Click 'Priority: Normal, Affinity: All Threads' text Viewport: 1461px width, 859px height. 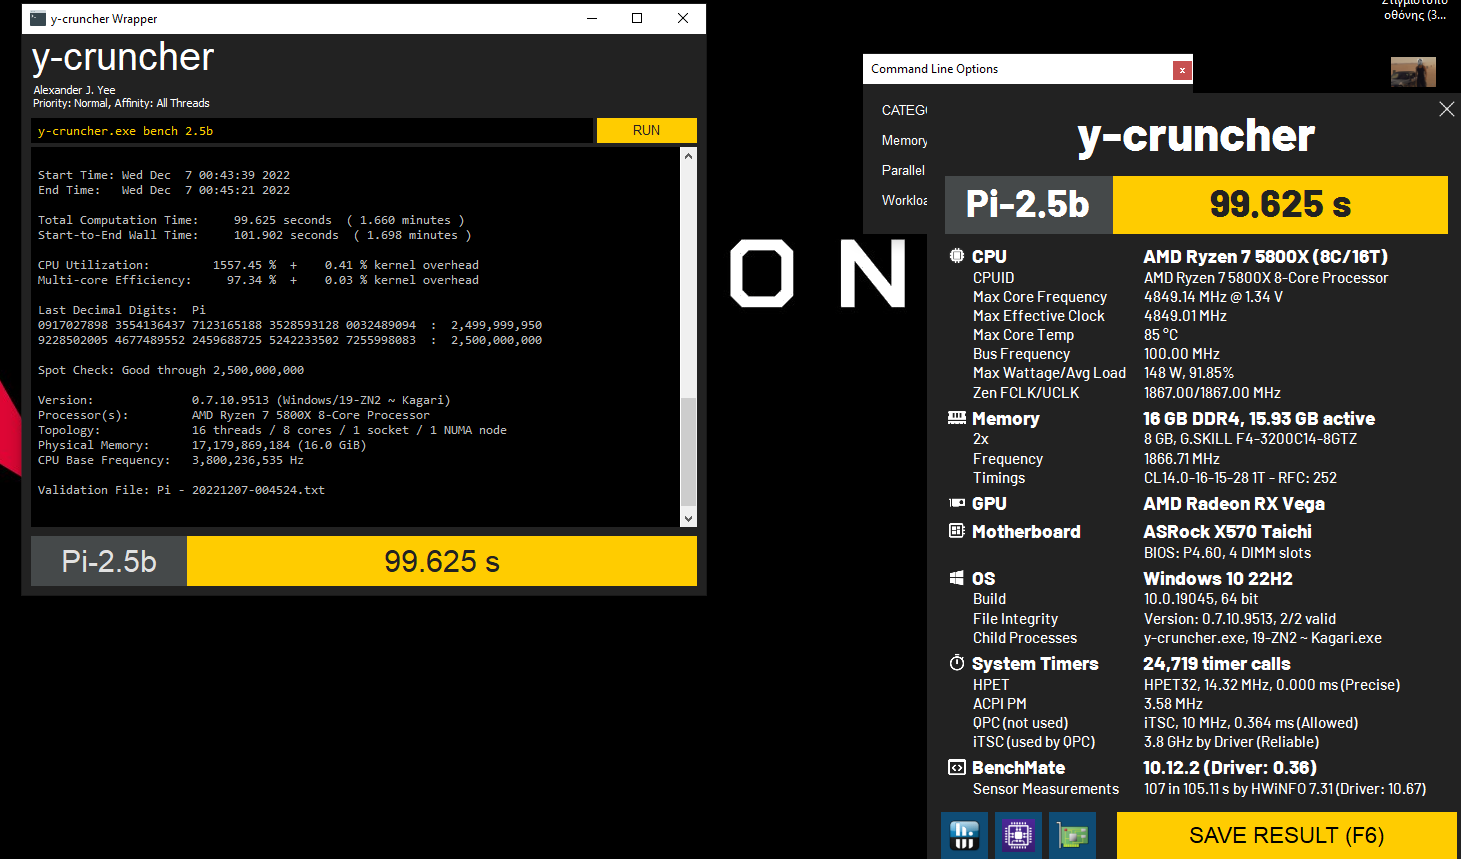click(121, 103)
